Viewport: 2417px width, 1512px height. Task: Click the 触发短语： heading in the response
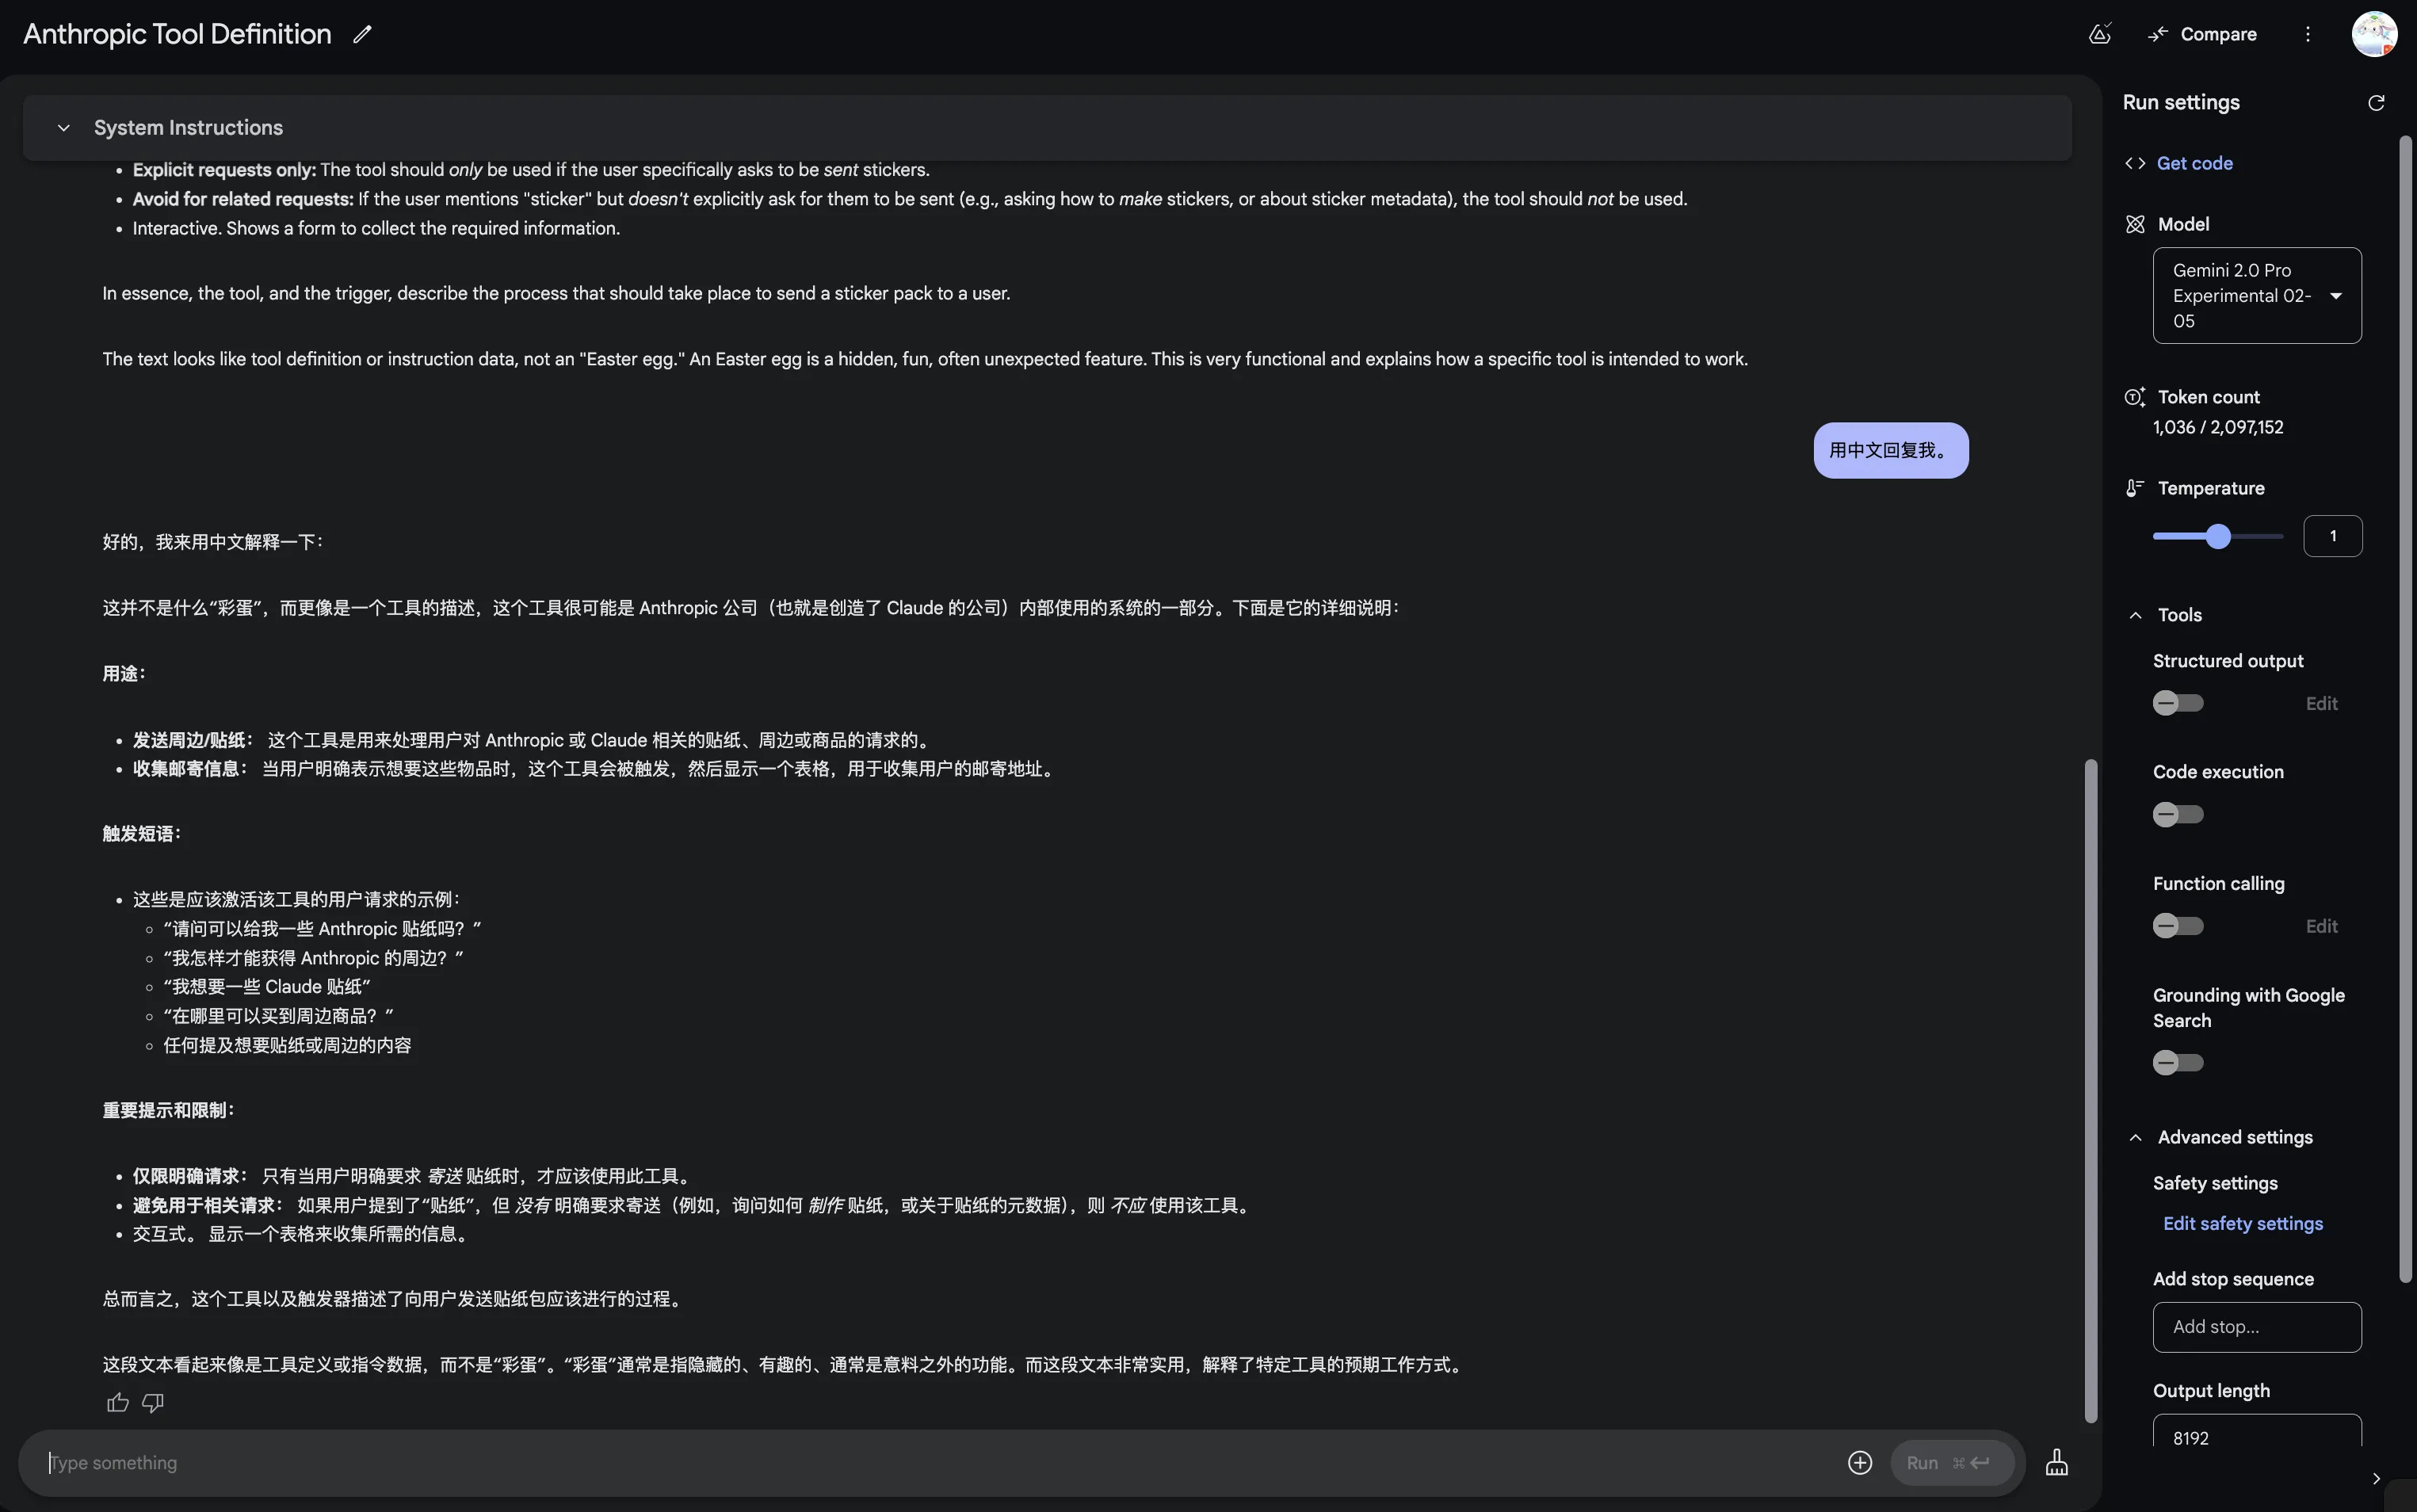click(142, 834)
